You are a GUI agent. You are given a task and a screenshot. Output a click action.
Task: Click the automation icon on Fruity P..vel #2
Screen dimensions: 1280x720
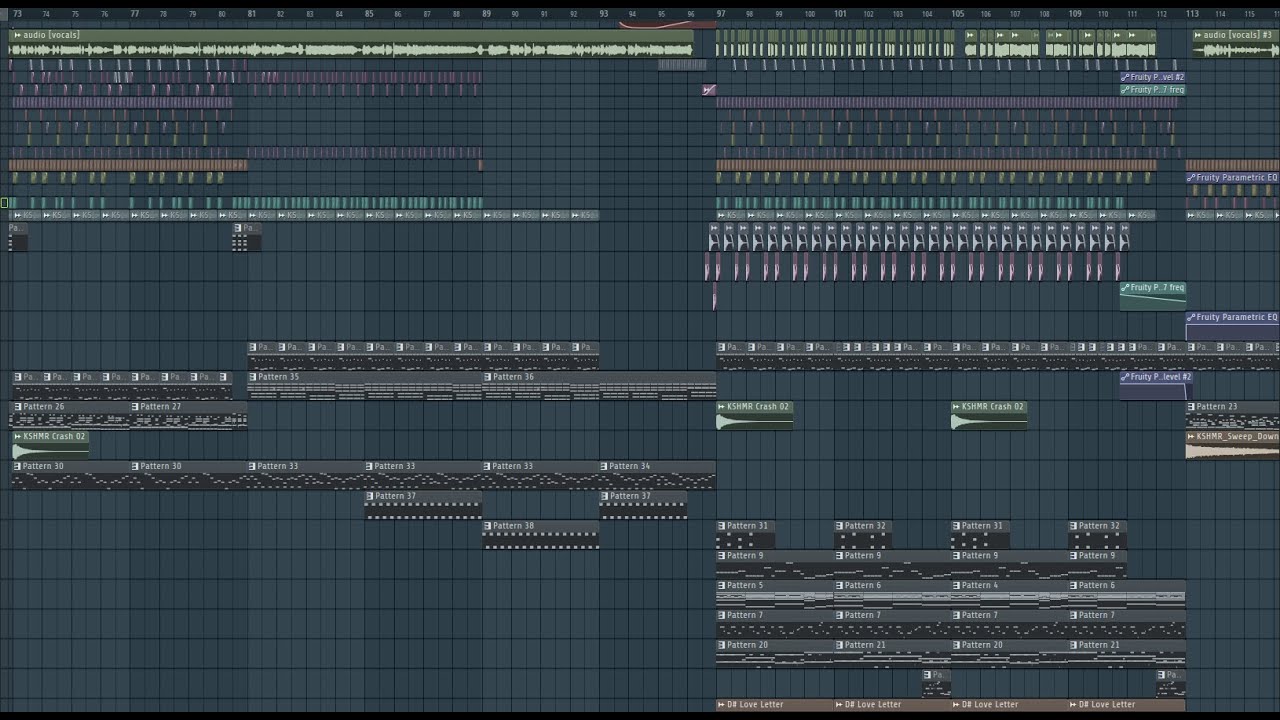click(1125, 77)
